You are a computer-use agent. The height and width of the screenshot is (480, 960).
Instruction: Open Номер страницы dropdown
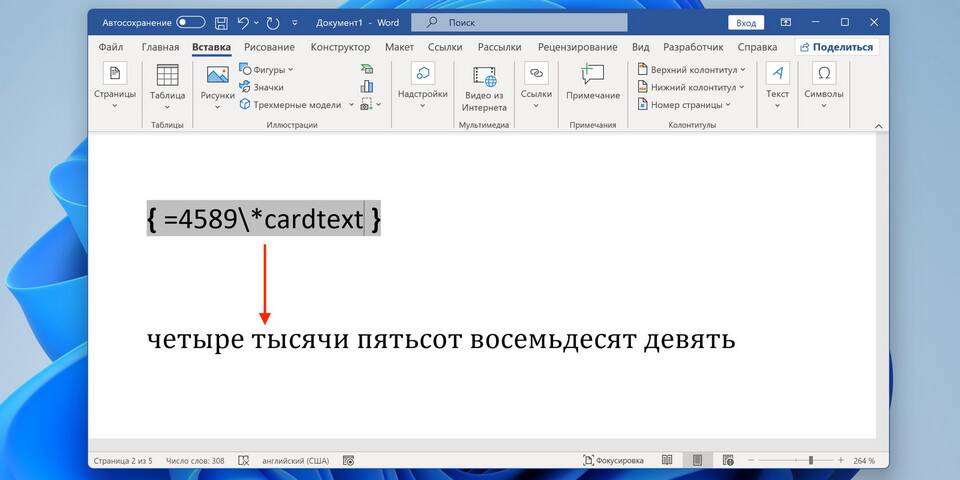tap(684, 105)
